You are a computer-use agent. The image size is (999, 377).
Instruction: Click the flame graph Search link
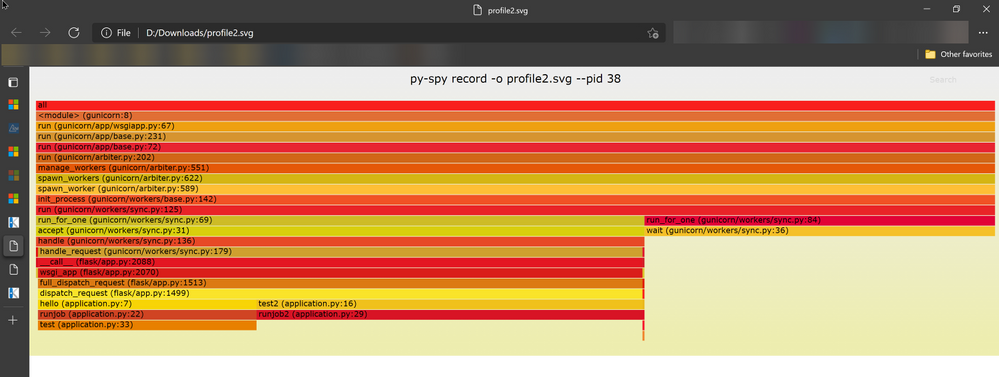click(943, 80)
